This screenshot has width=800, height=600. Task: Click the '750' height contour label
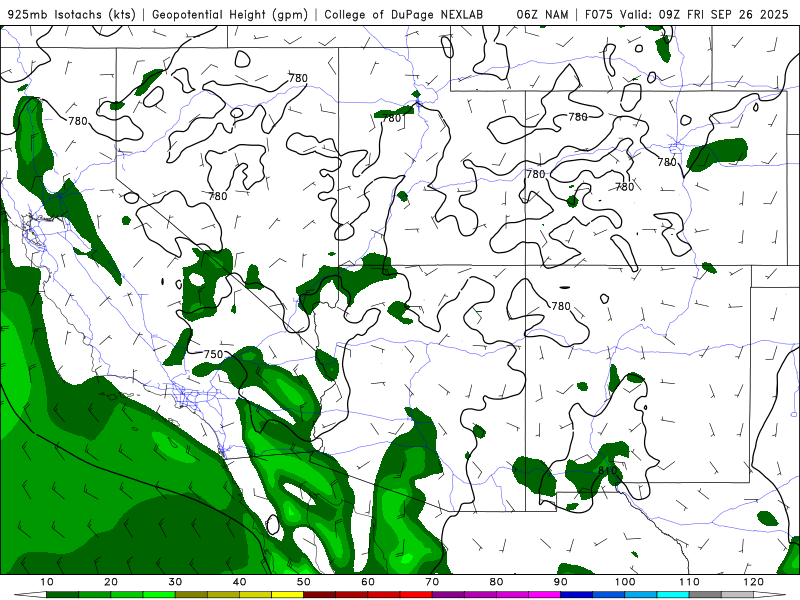point(213,354)
